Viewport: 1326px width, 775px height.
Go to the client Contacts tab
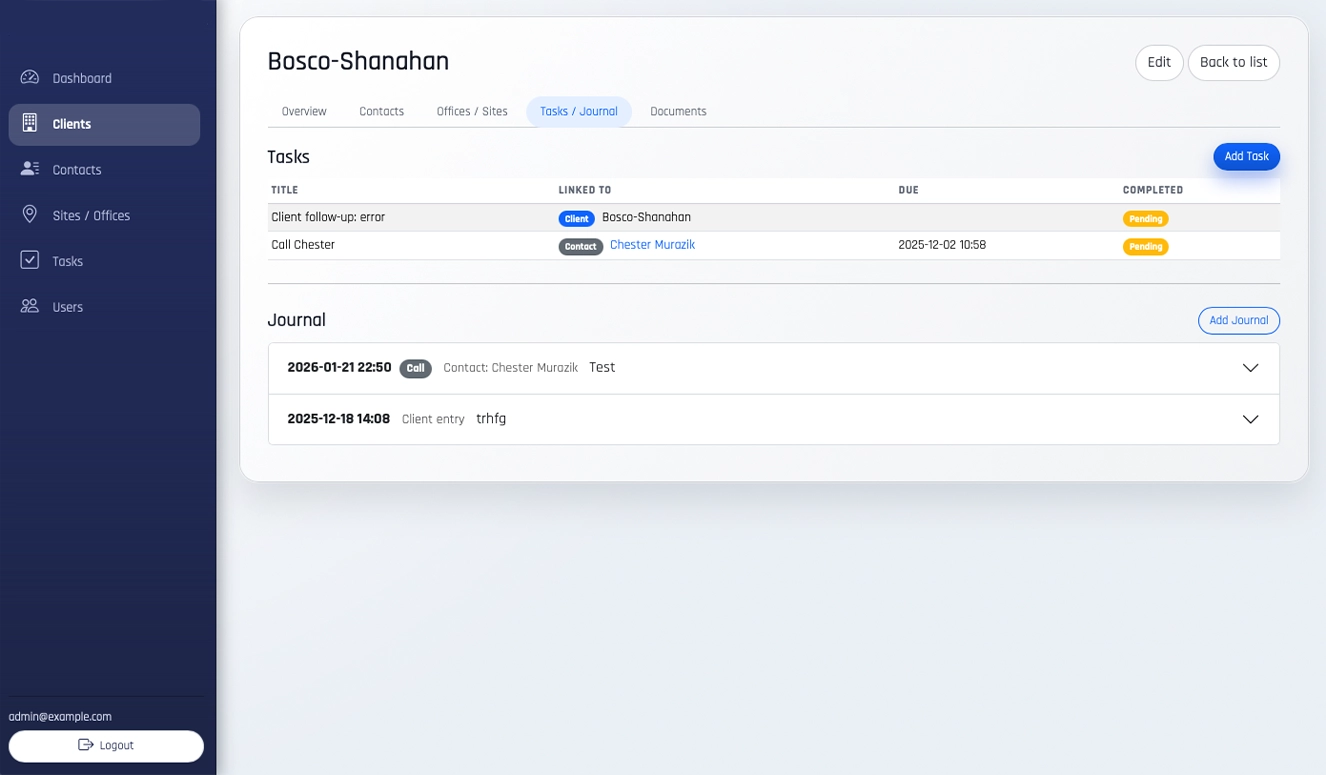click(x=381, y=112)
